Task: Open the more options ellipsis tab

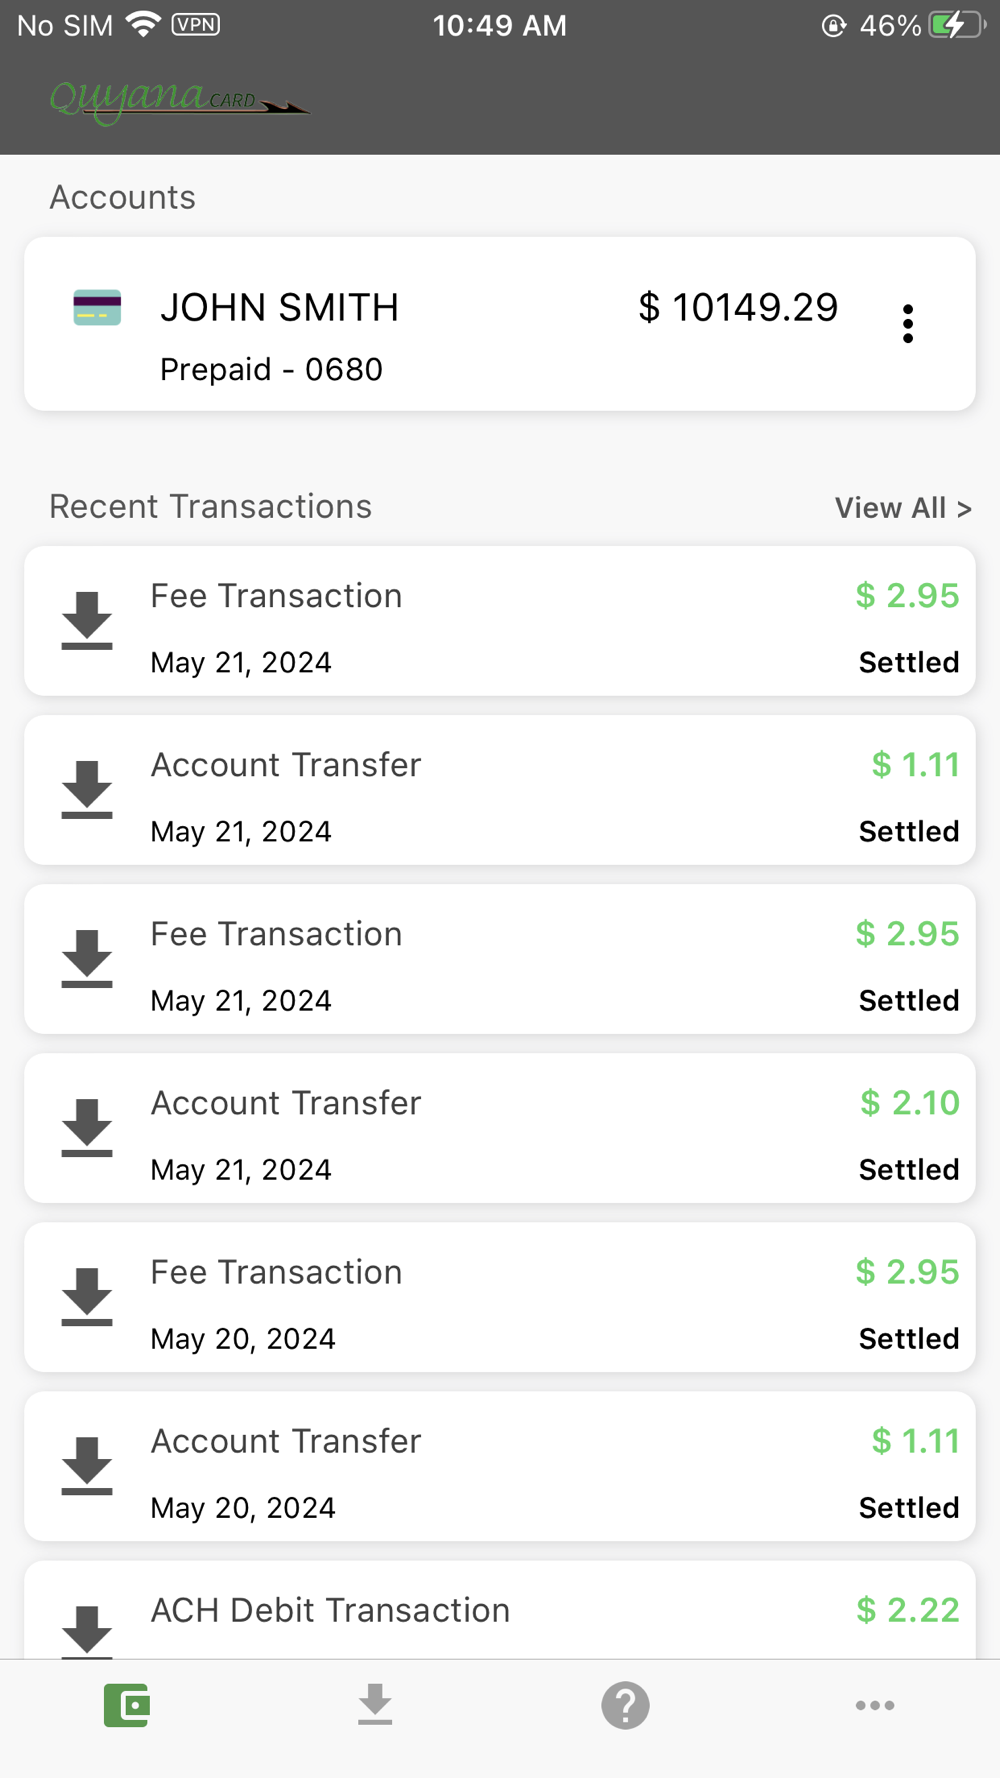Action: (x=874, y=1705)
